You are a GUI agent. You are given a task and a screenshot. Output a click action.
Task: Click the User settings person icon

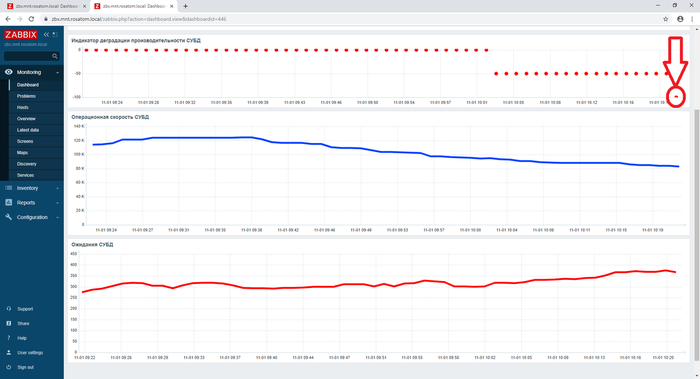(8, 353)
